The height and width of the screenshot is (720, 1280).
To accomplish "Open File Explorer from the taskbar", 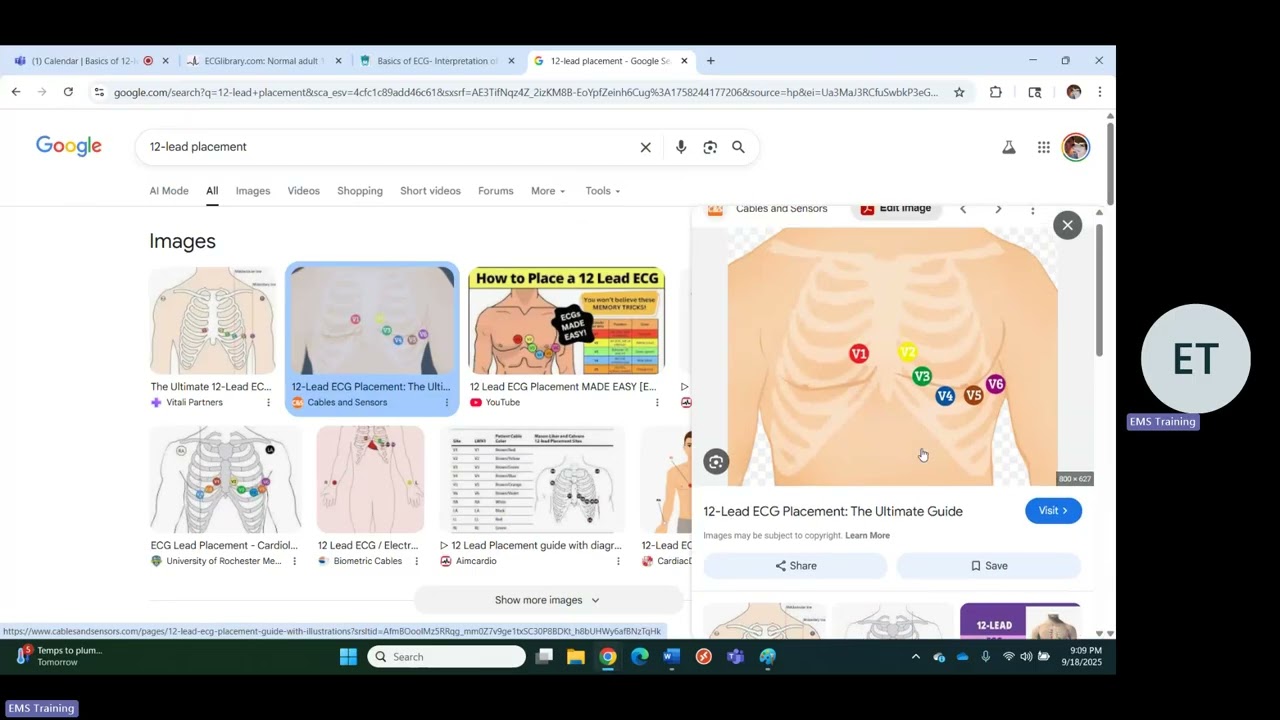I will coord(576,657).
